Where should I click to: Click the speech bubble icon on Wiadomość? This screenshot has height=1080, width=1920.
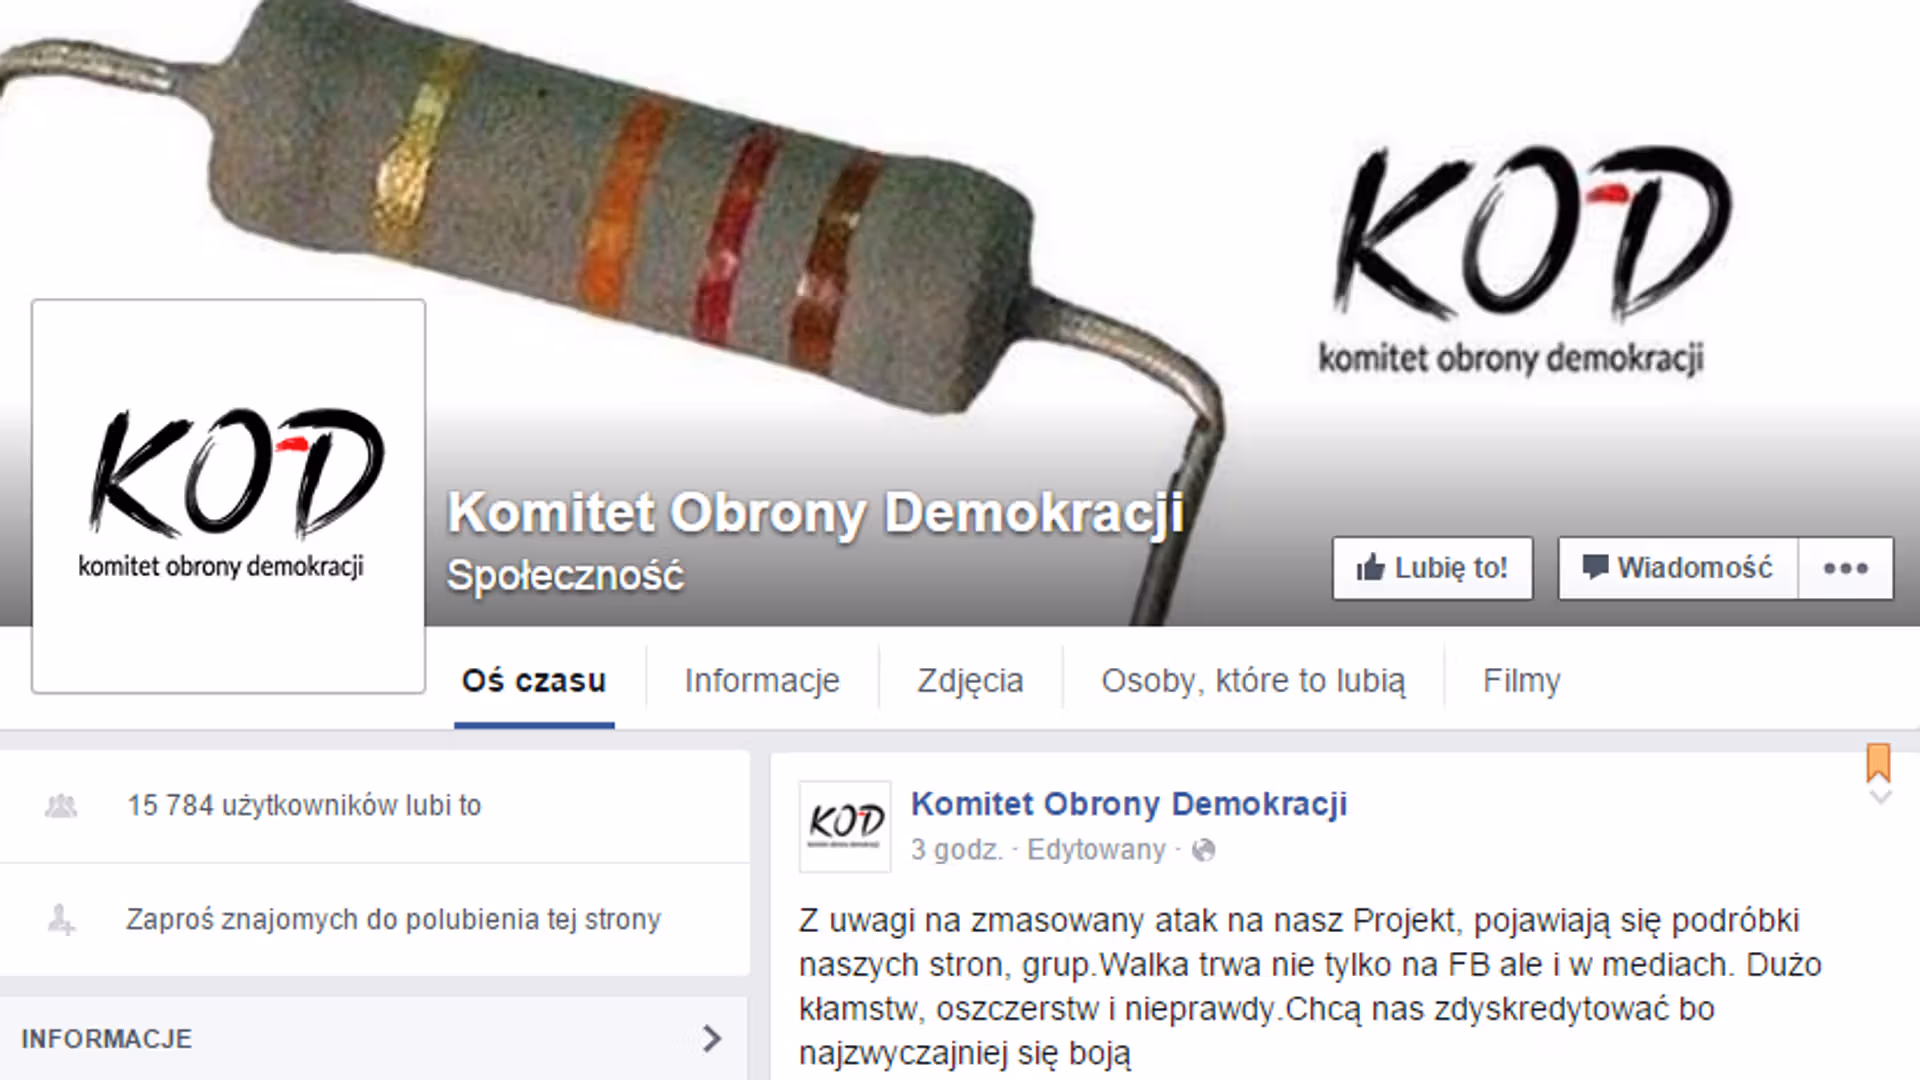(x=1595, y=566)
